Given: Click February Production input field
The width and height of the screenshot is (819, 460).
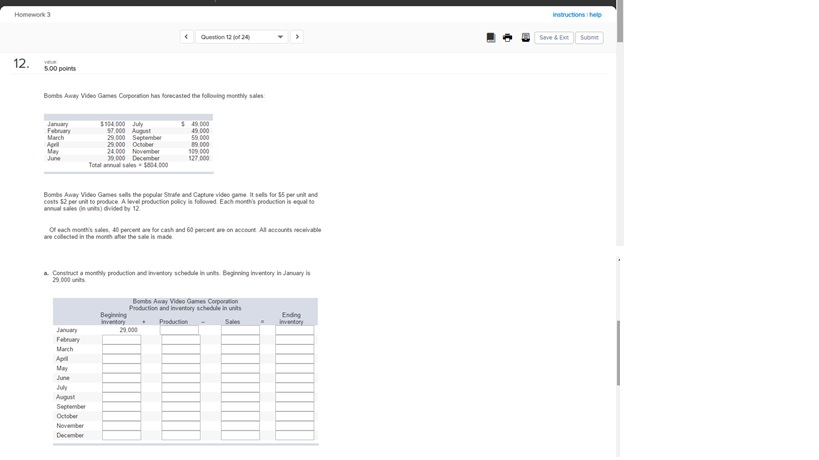Looking at the screenshot, I should (x=181, y=340).
